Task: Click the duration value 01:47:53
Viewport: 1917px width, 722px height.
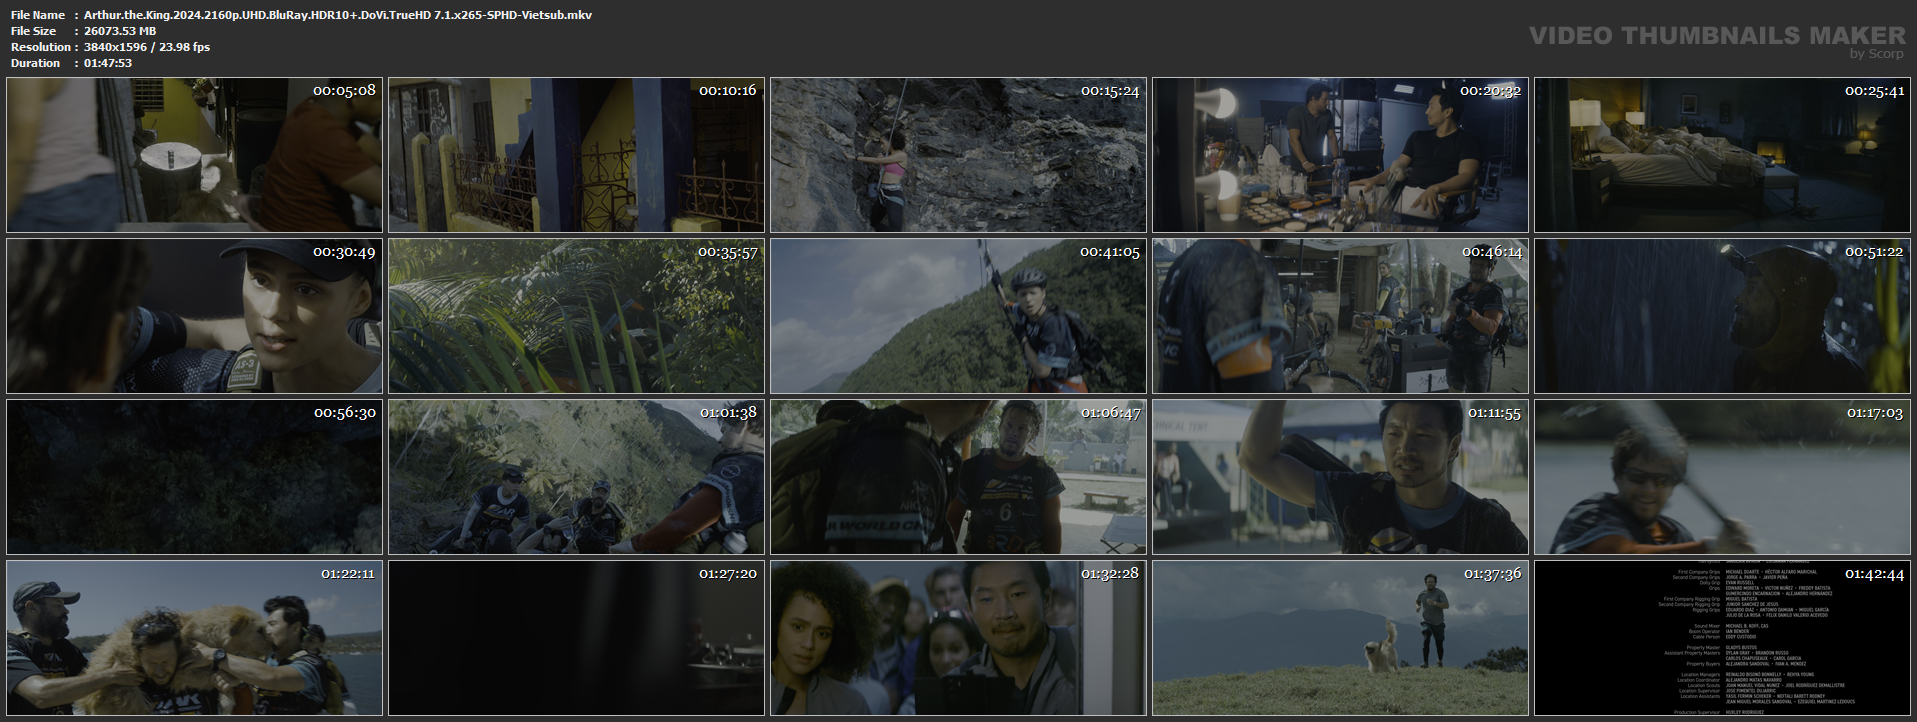Action: click(x=108, y=63)
